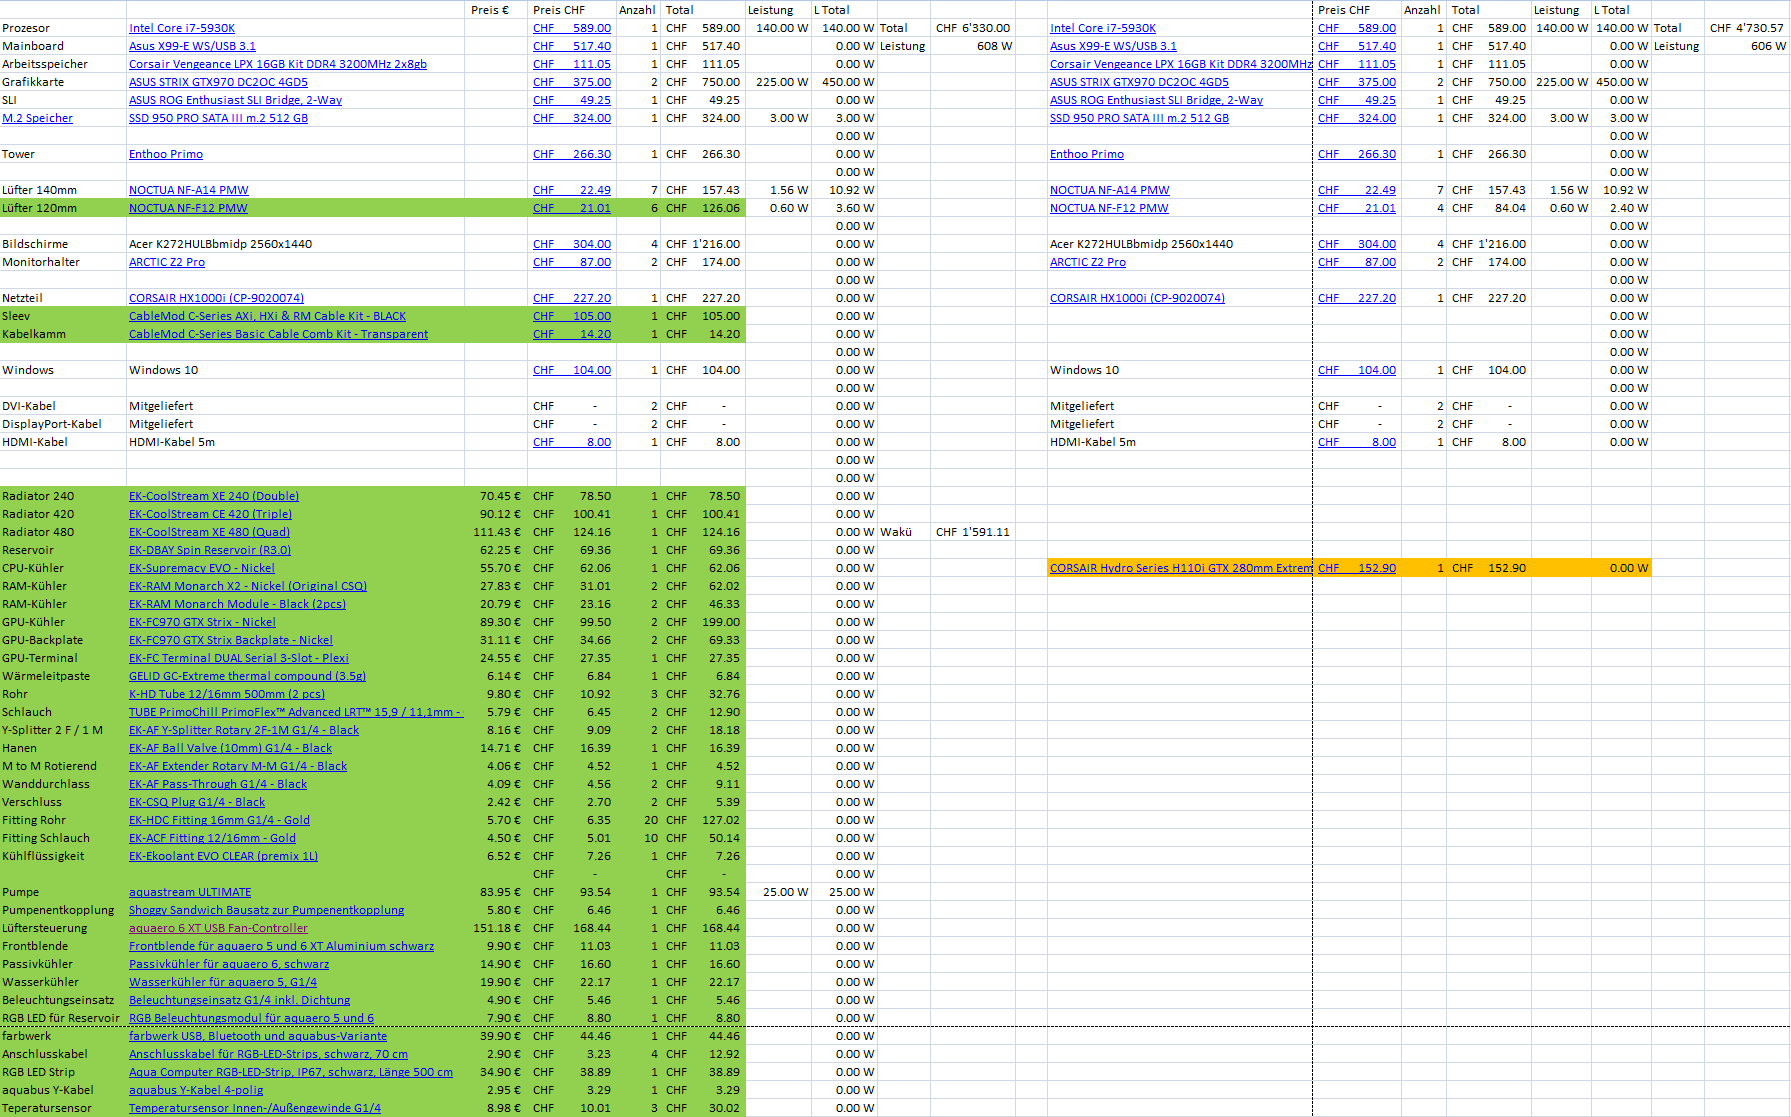1791x1117 pixels.
Task: Open the aquastream ULTIMATE link
Action: (x=190, y=892)
